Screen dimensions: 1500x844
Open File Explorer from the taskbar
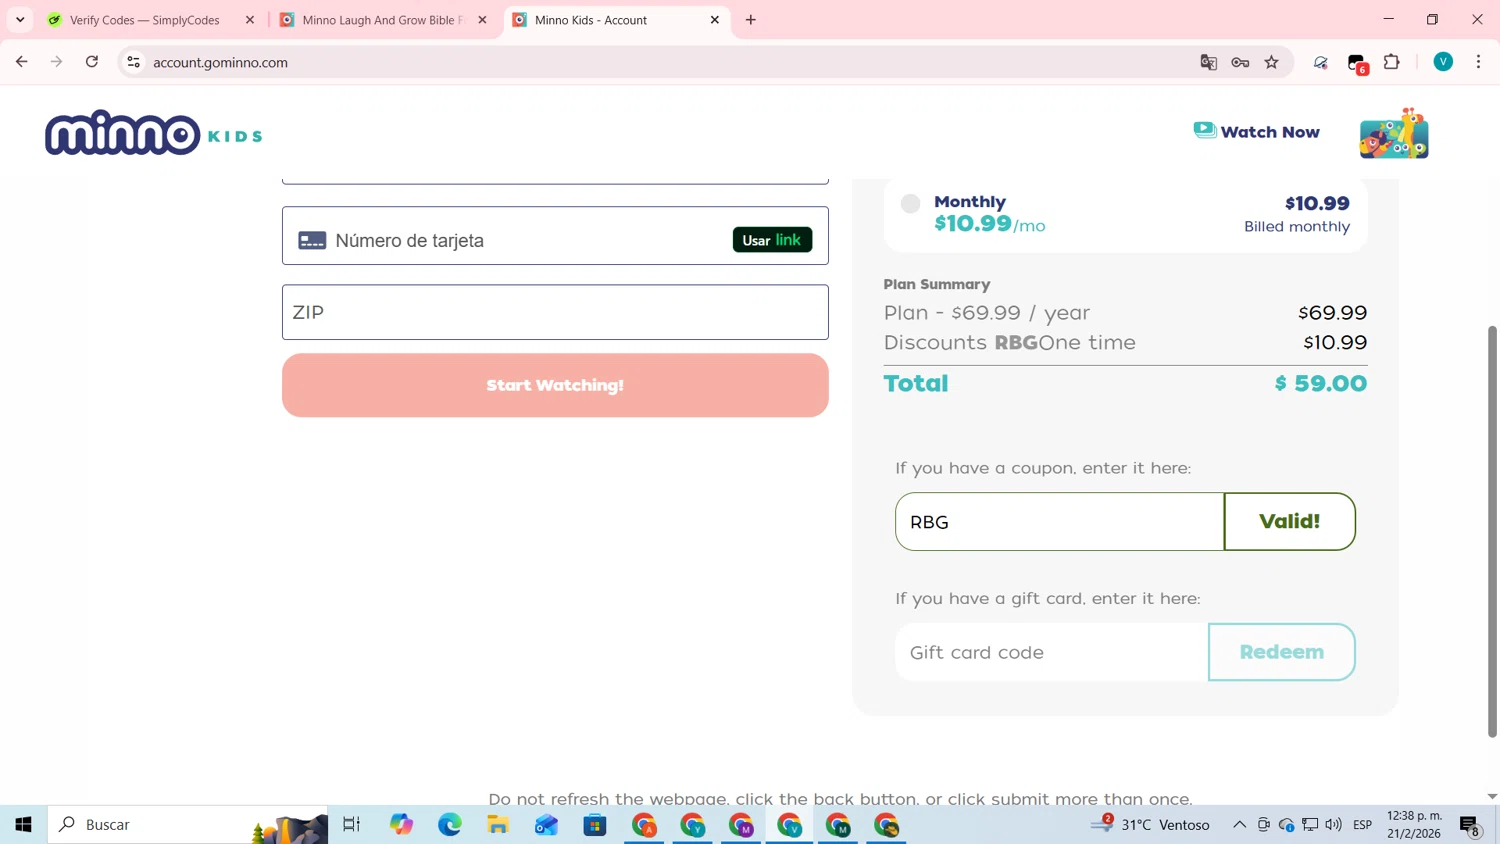point(498,825)
